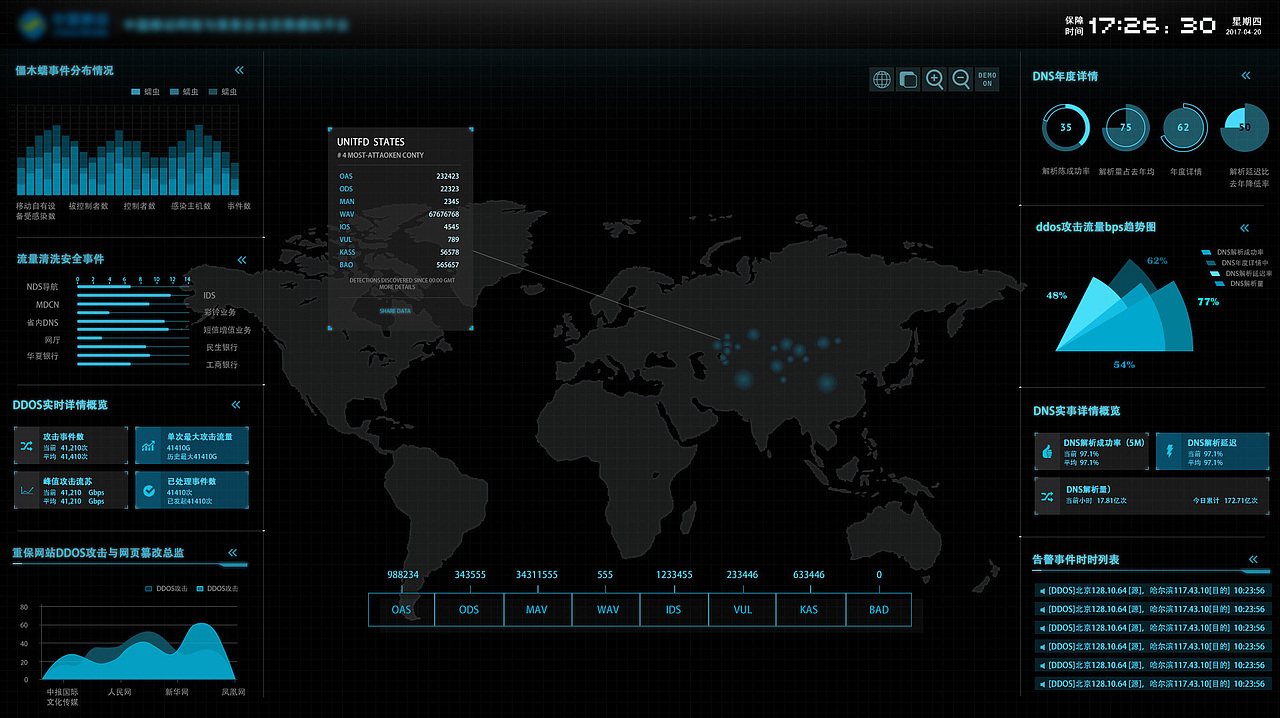Image resolution: width=1280 pixels, height=718 pixels.
Task: Click the value 988234 above OAS
Action: pos(402,575)
